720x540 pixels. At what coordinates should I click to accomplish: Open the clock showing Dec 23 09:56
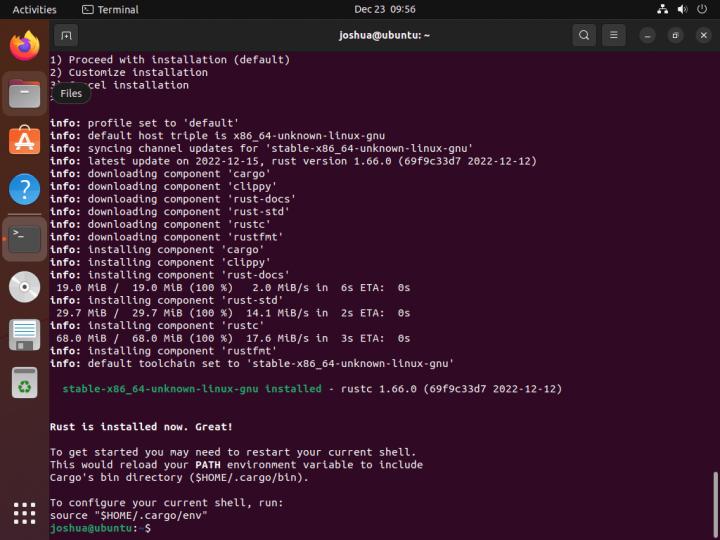coord(385,9)
